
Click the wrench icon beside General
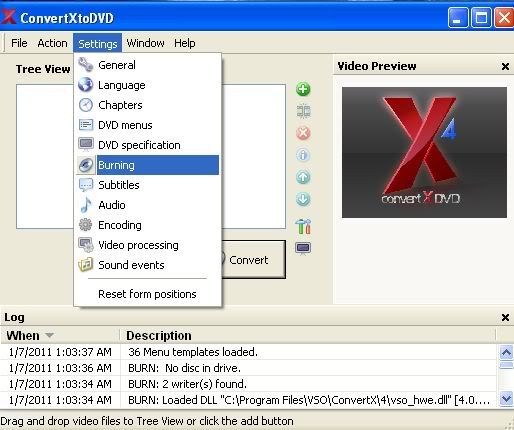click(86, 65)
